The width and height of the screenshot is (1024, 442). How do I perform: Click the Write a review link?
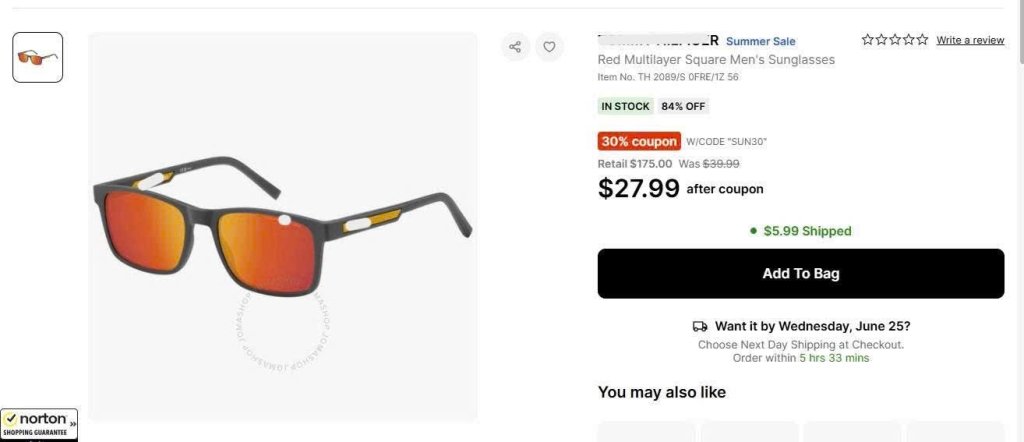point(970,40)
